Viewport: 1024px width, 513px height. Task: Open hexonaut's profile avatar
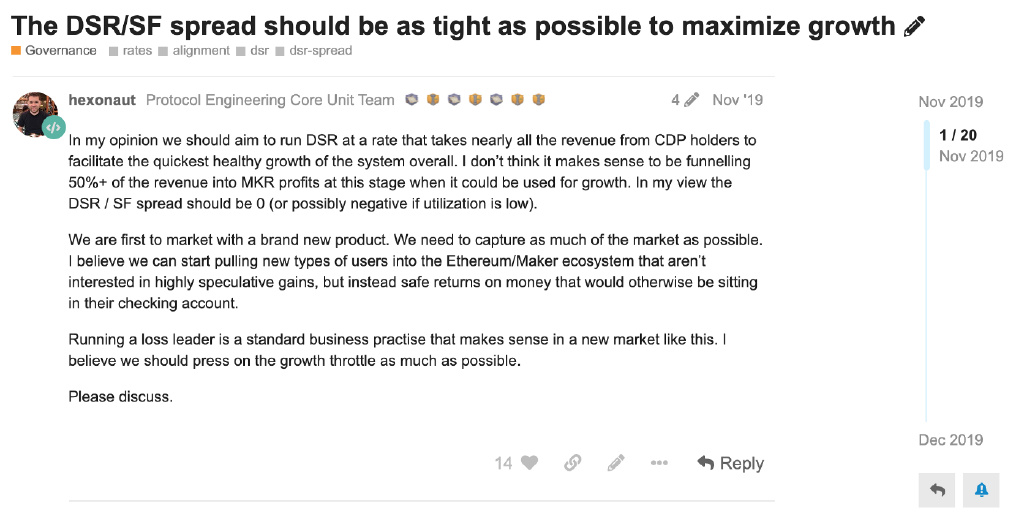(x=35, y=114)
